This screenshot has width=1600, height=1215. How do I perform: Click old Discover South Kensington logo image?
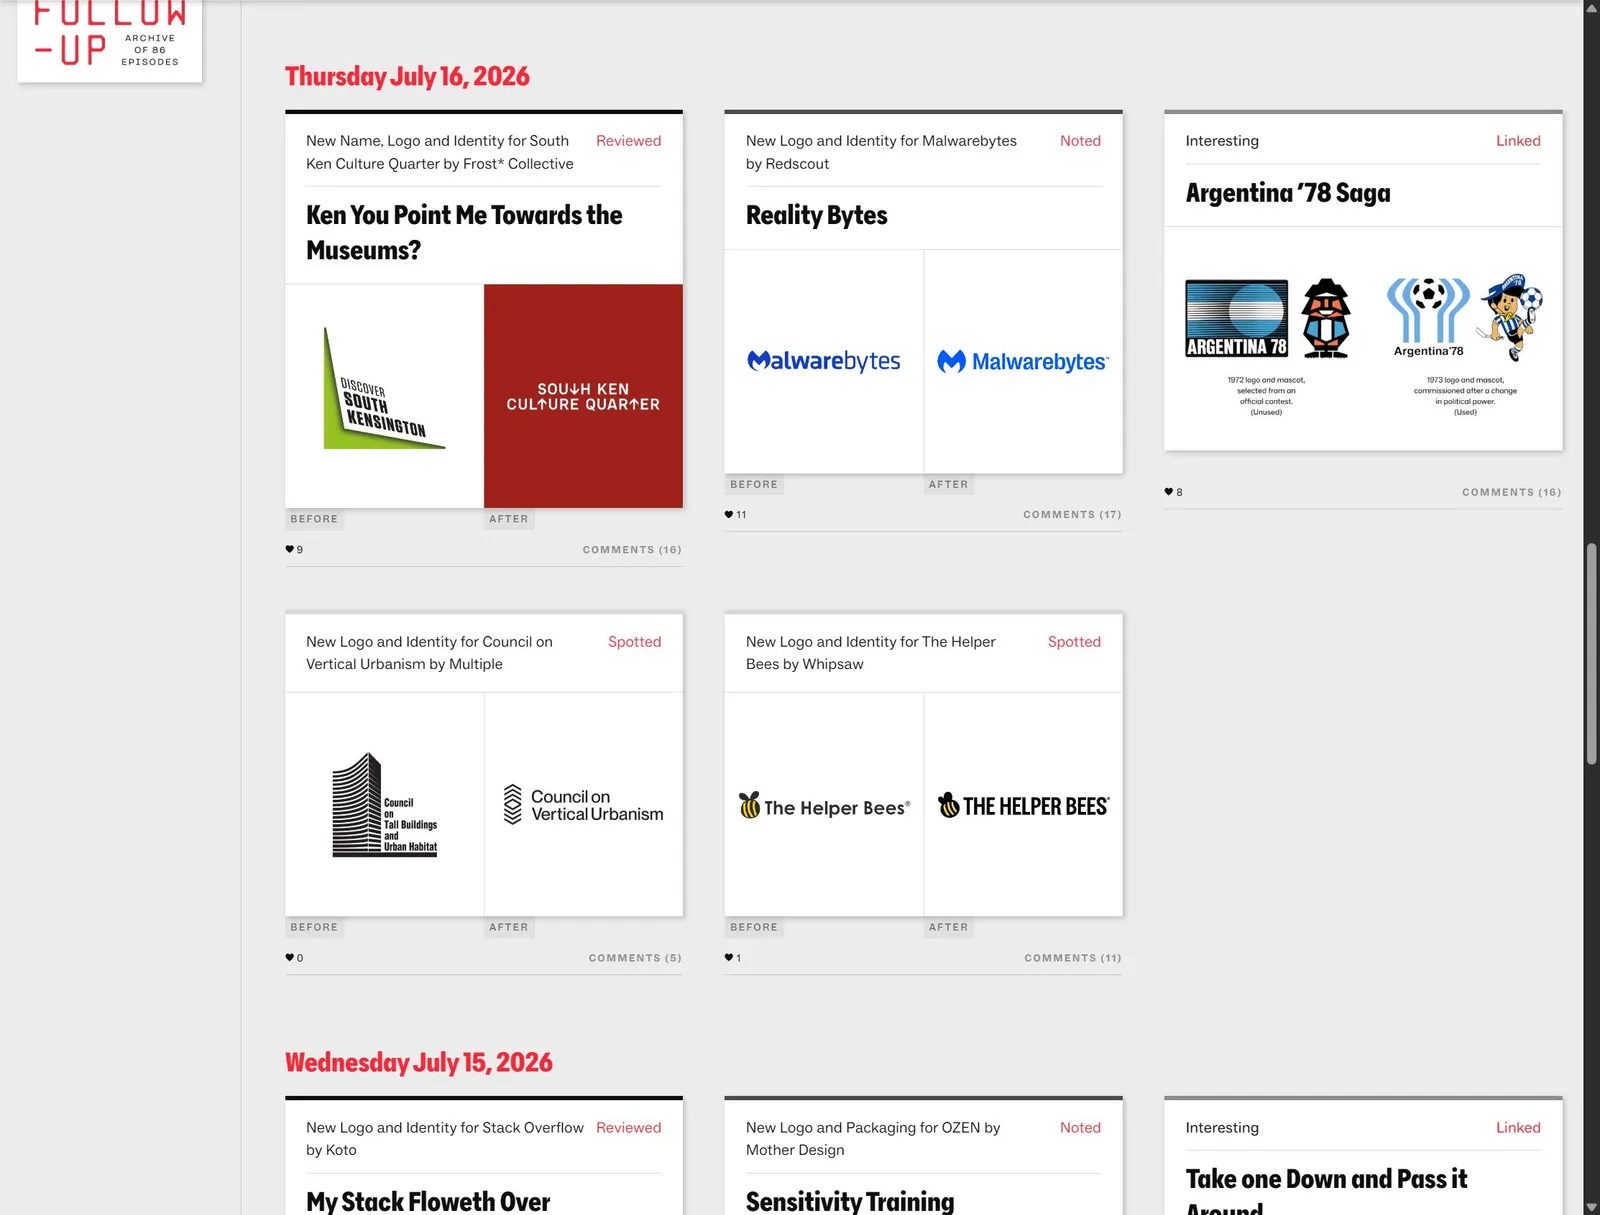[384, 396]
